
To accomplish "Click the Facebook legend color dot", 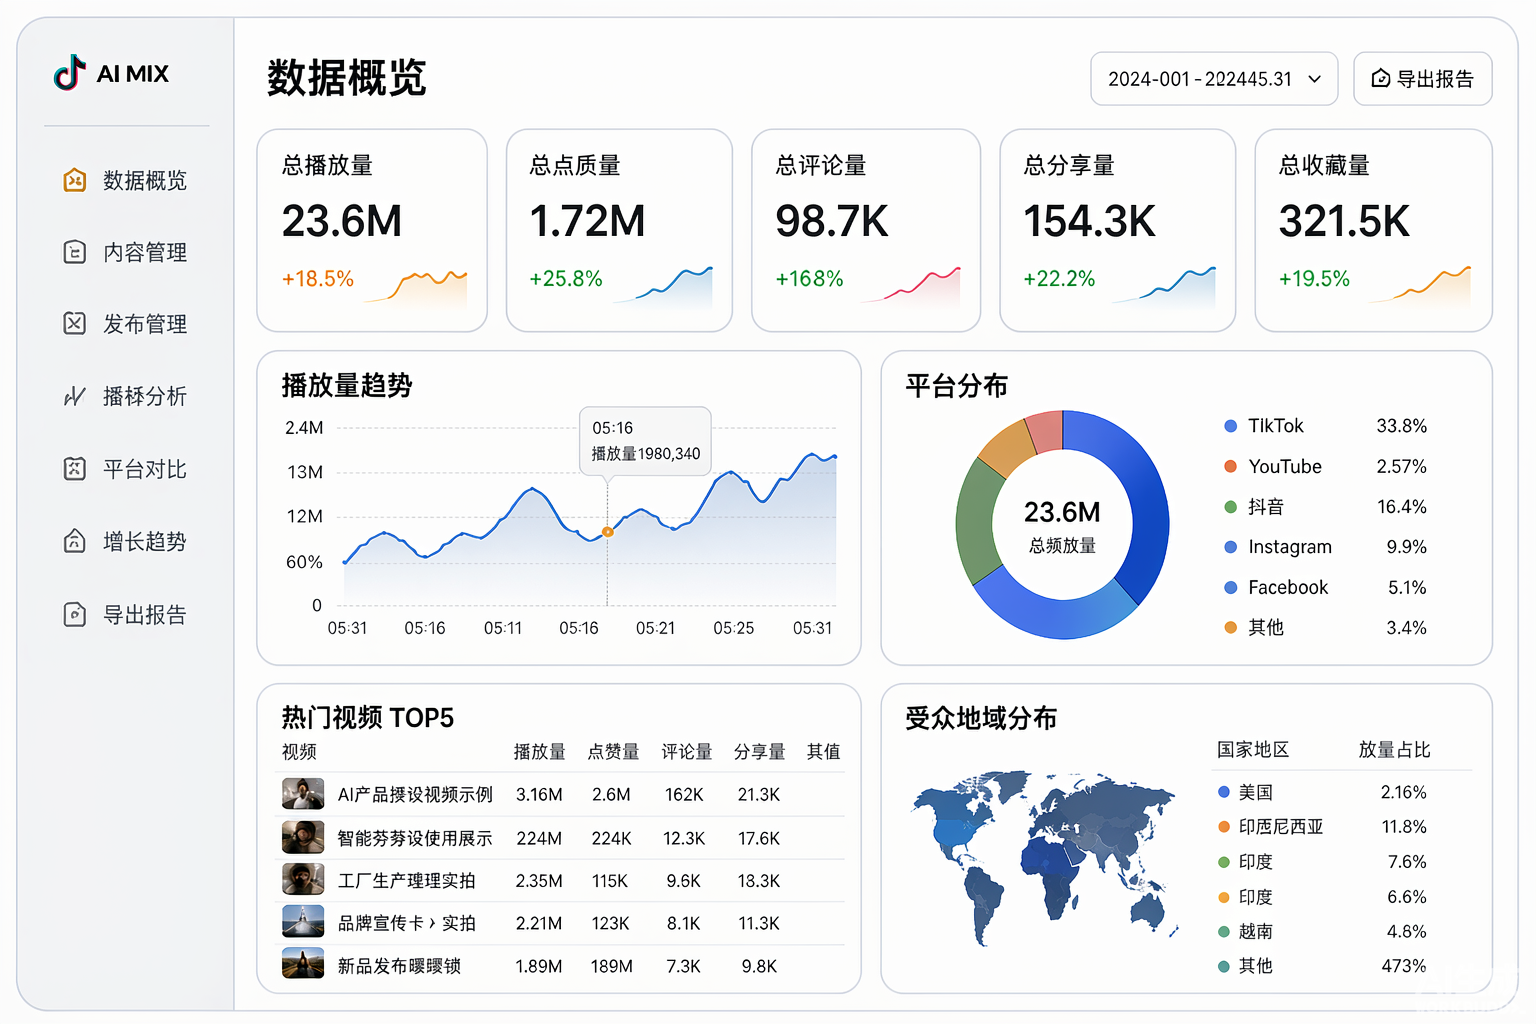I will tap(1231, 587).
